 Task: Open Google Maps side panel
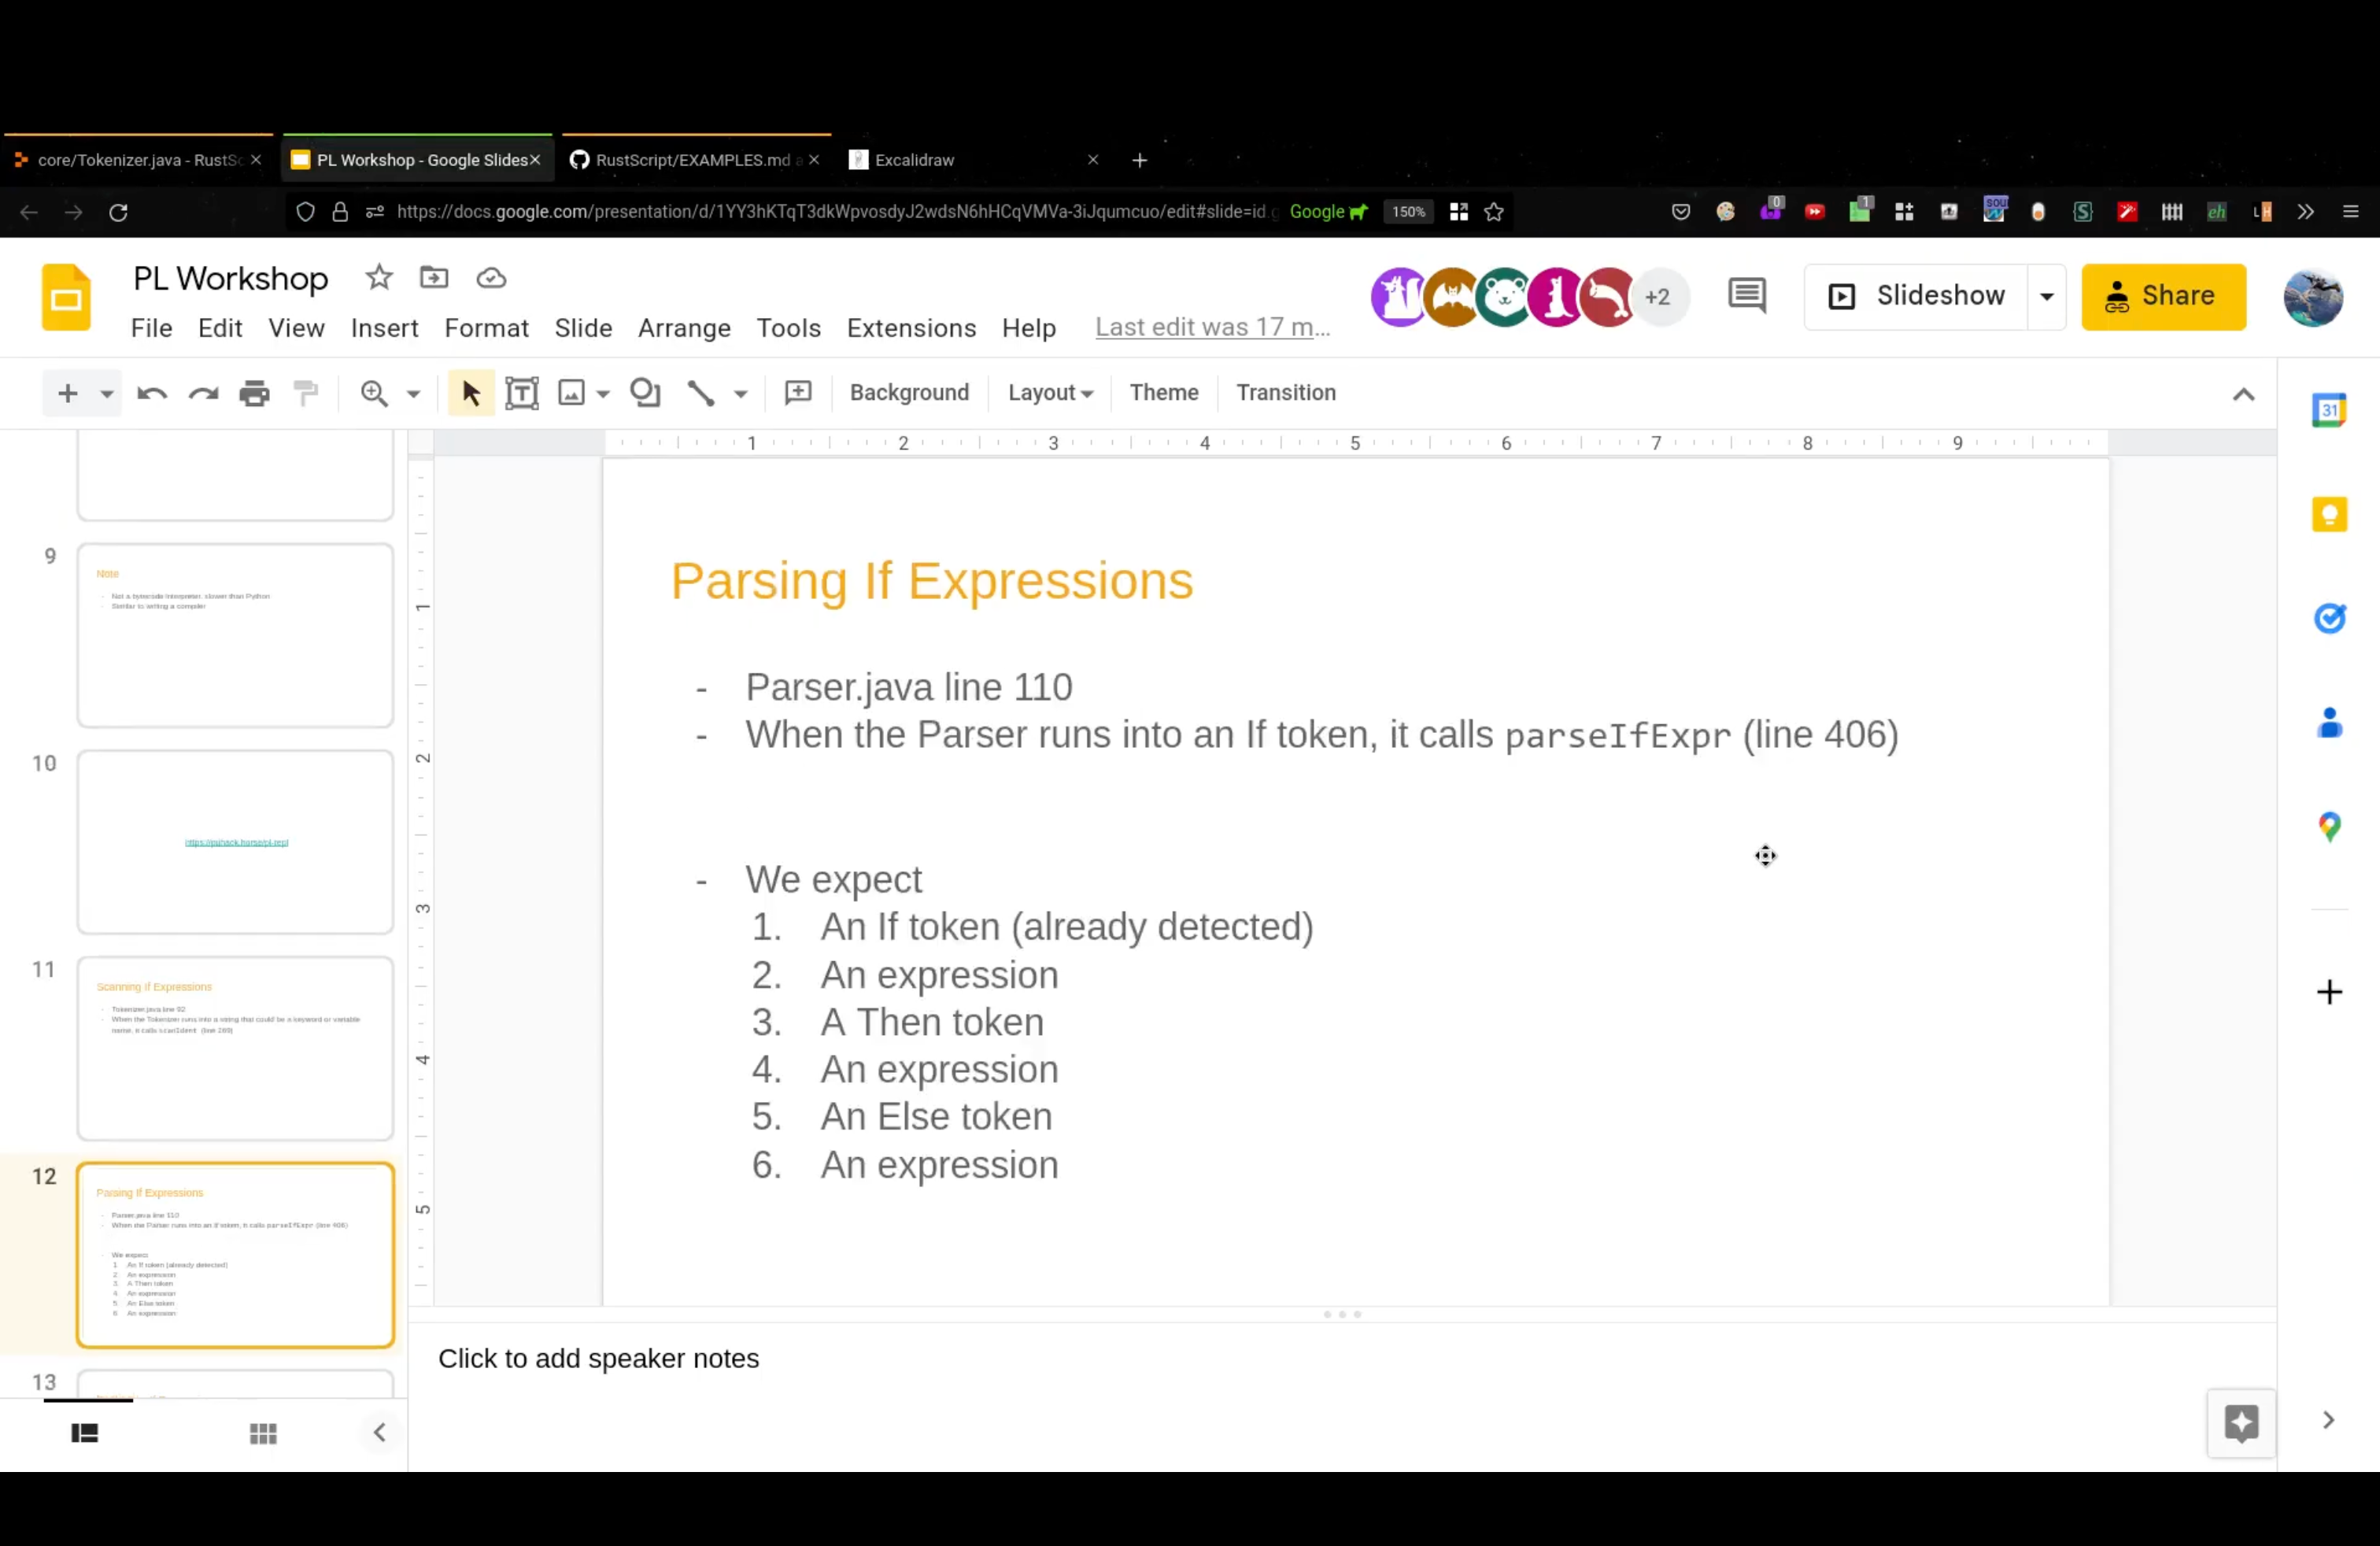tap(2330, 826)
